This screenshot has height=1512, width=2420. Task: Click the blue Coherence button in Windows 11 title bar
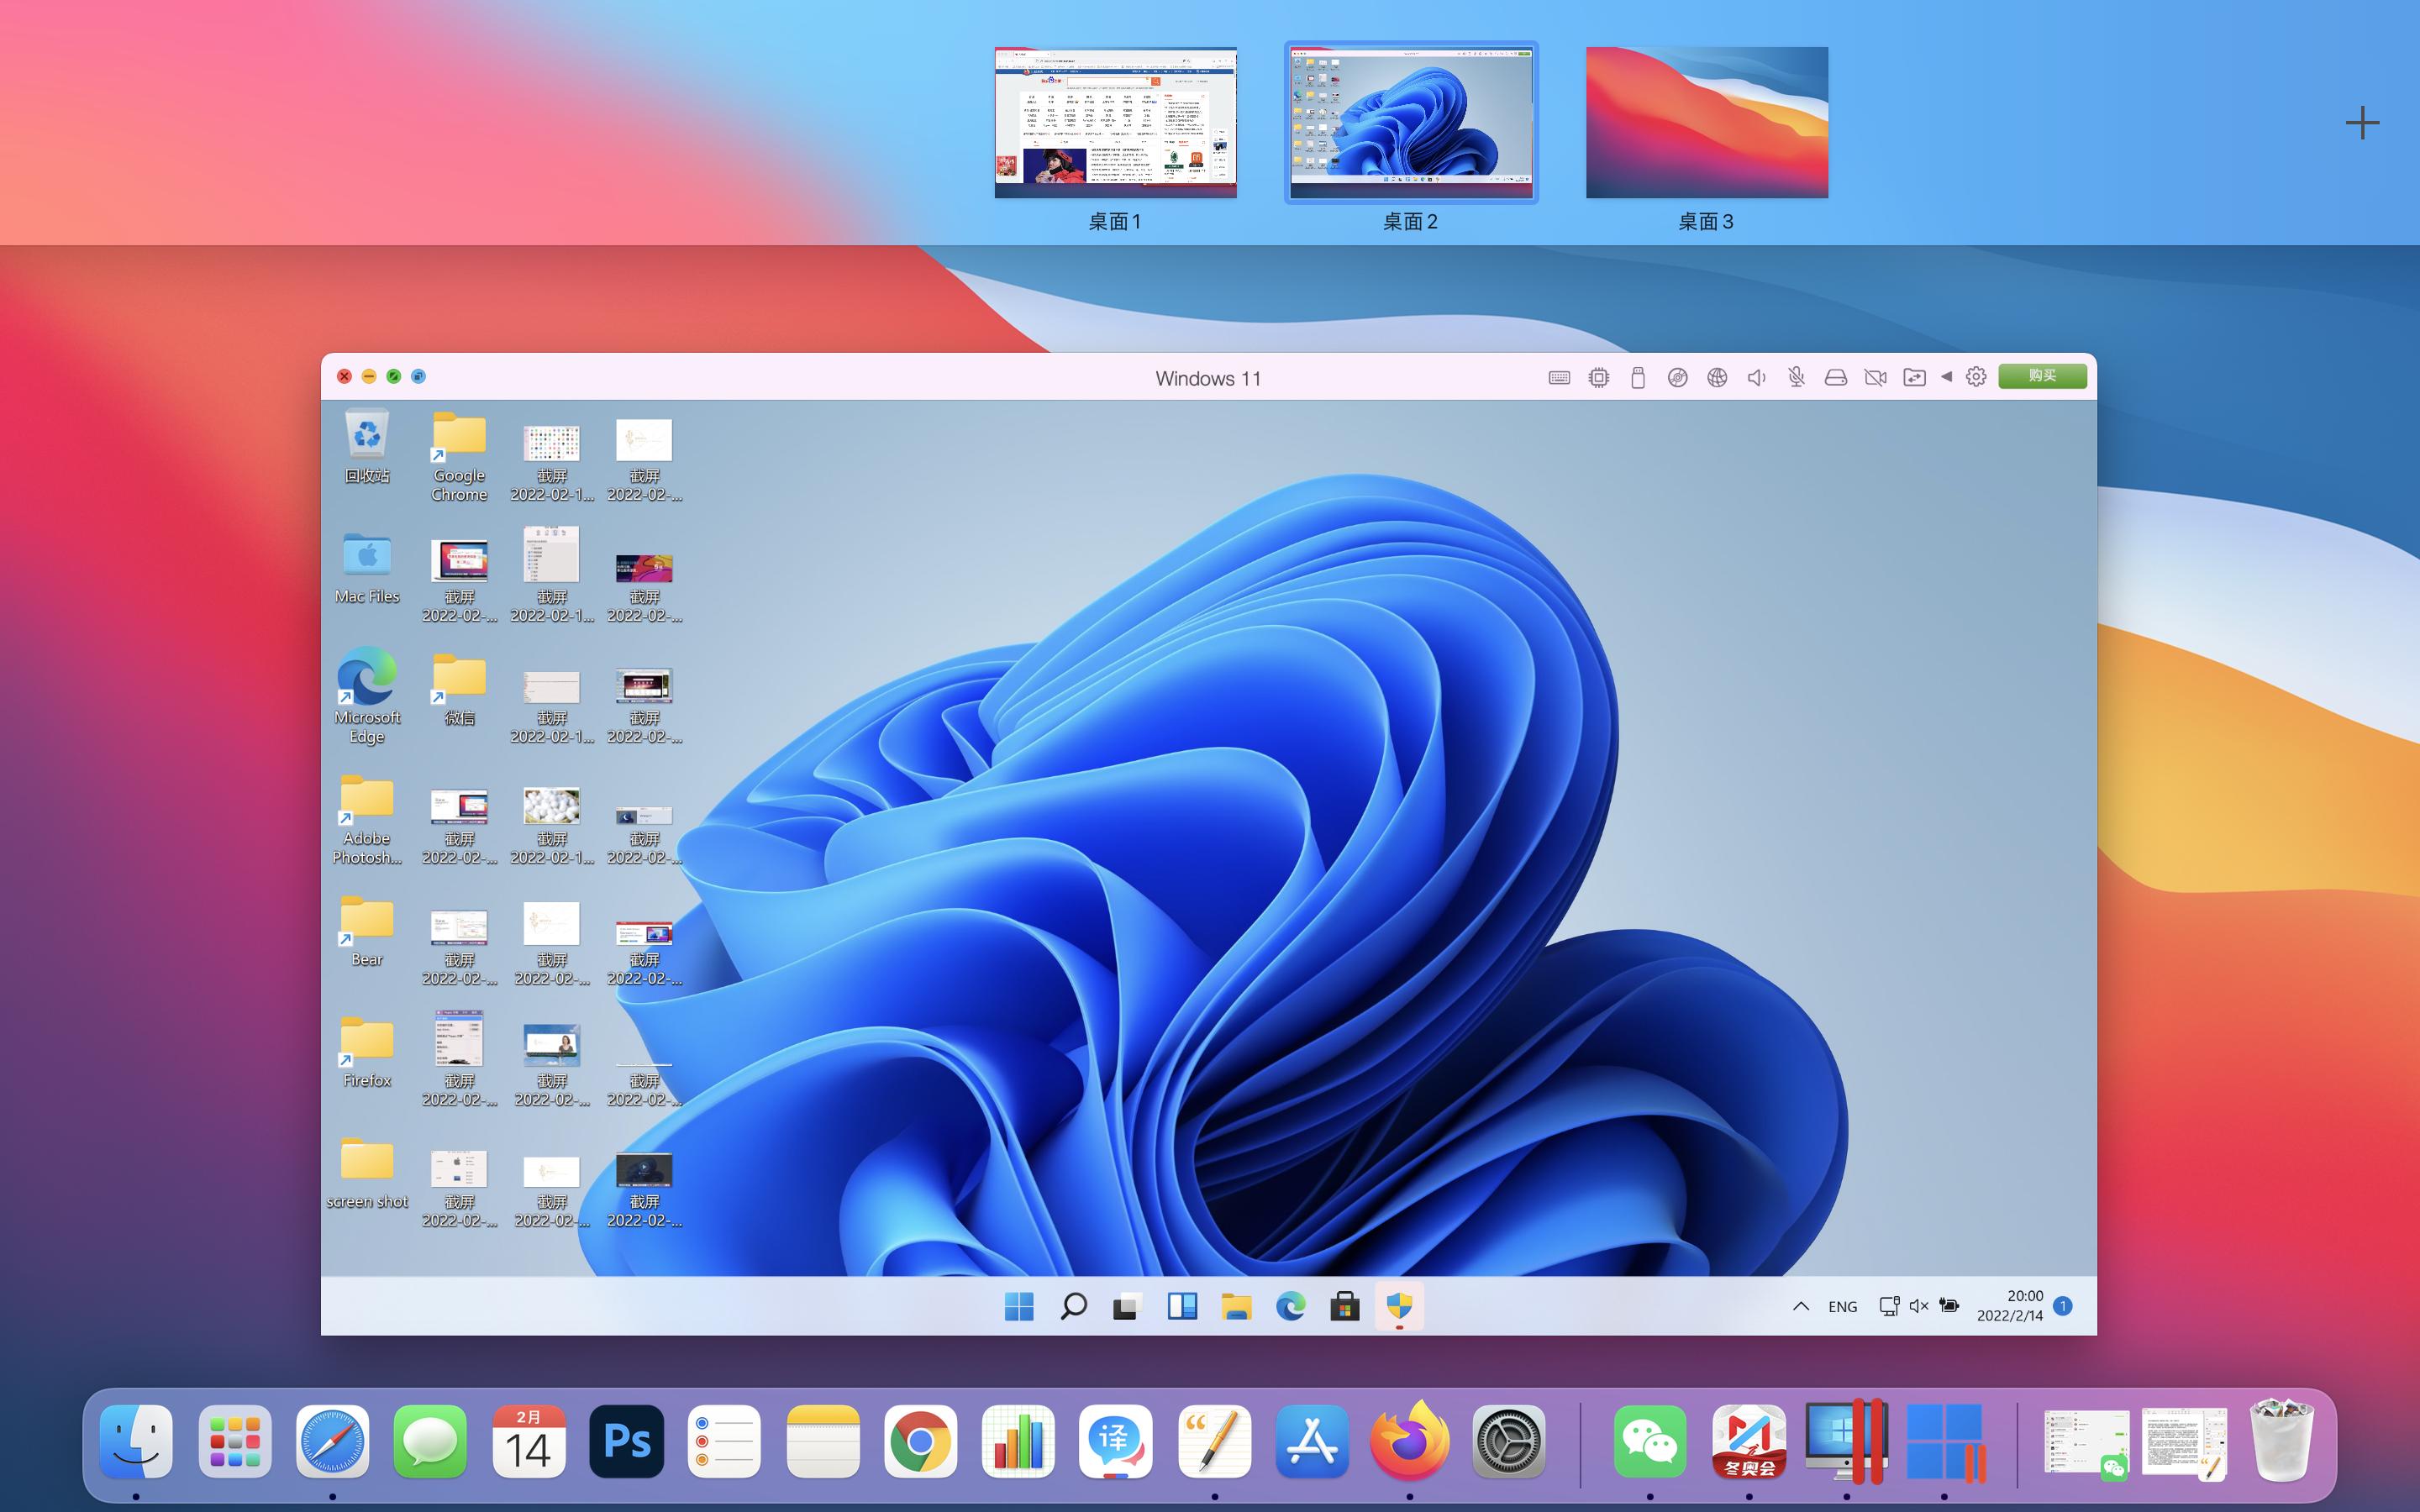click(x=419, y=376)
